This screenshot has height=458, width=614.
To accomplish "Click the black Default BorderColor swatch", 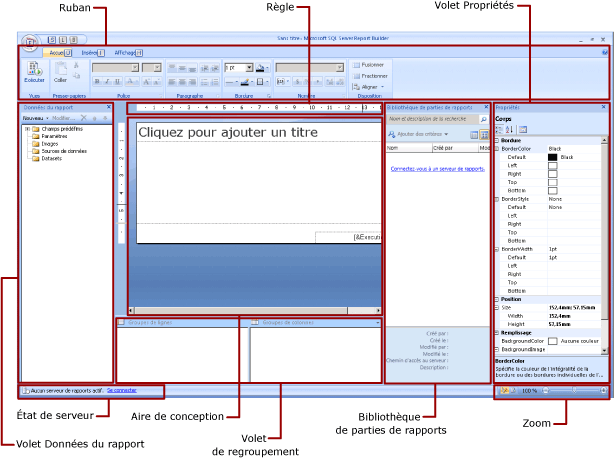I will tap(552, 157).
